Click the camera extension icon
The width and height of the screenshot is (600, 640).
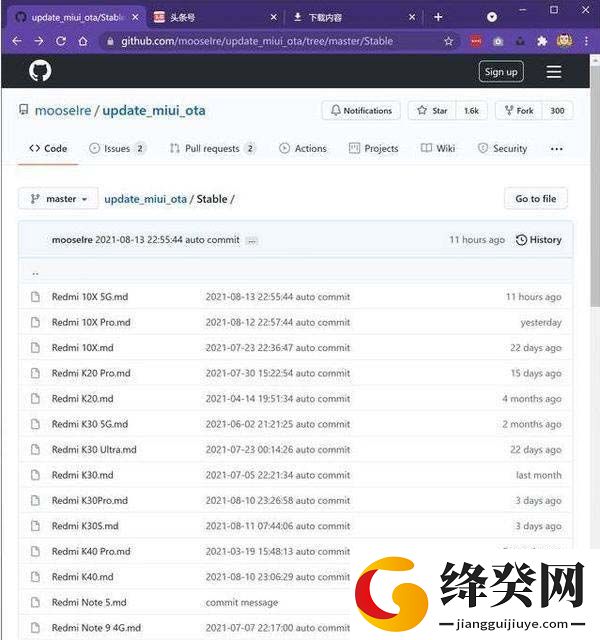[498, 41]
